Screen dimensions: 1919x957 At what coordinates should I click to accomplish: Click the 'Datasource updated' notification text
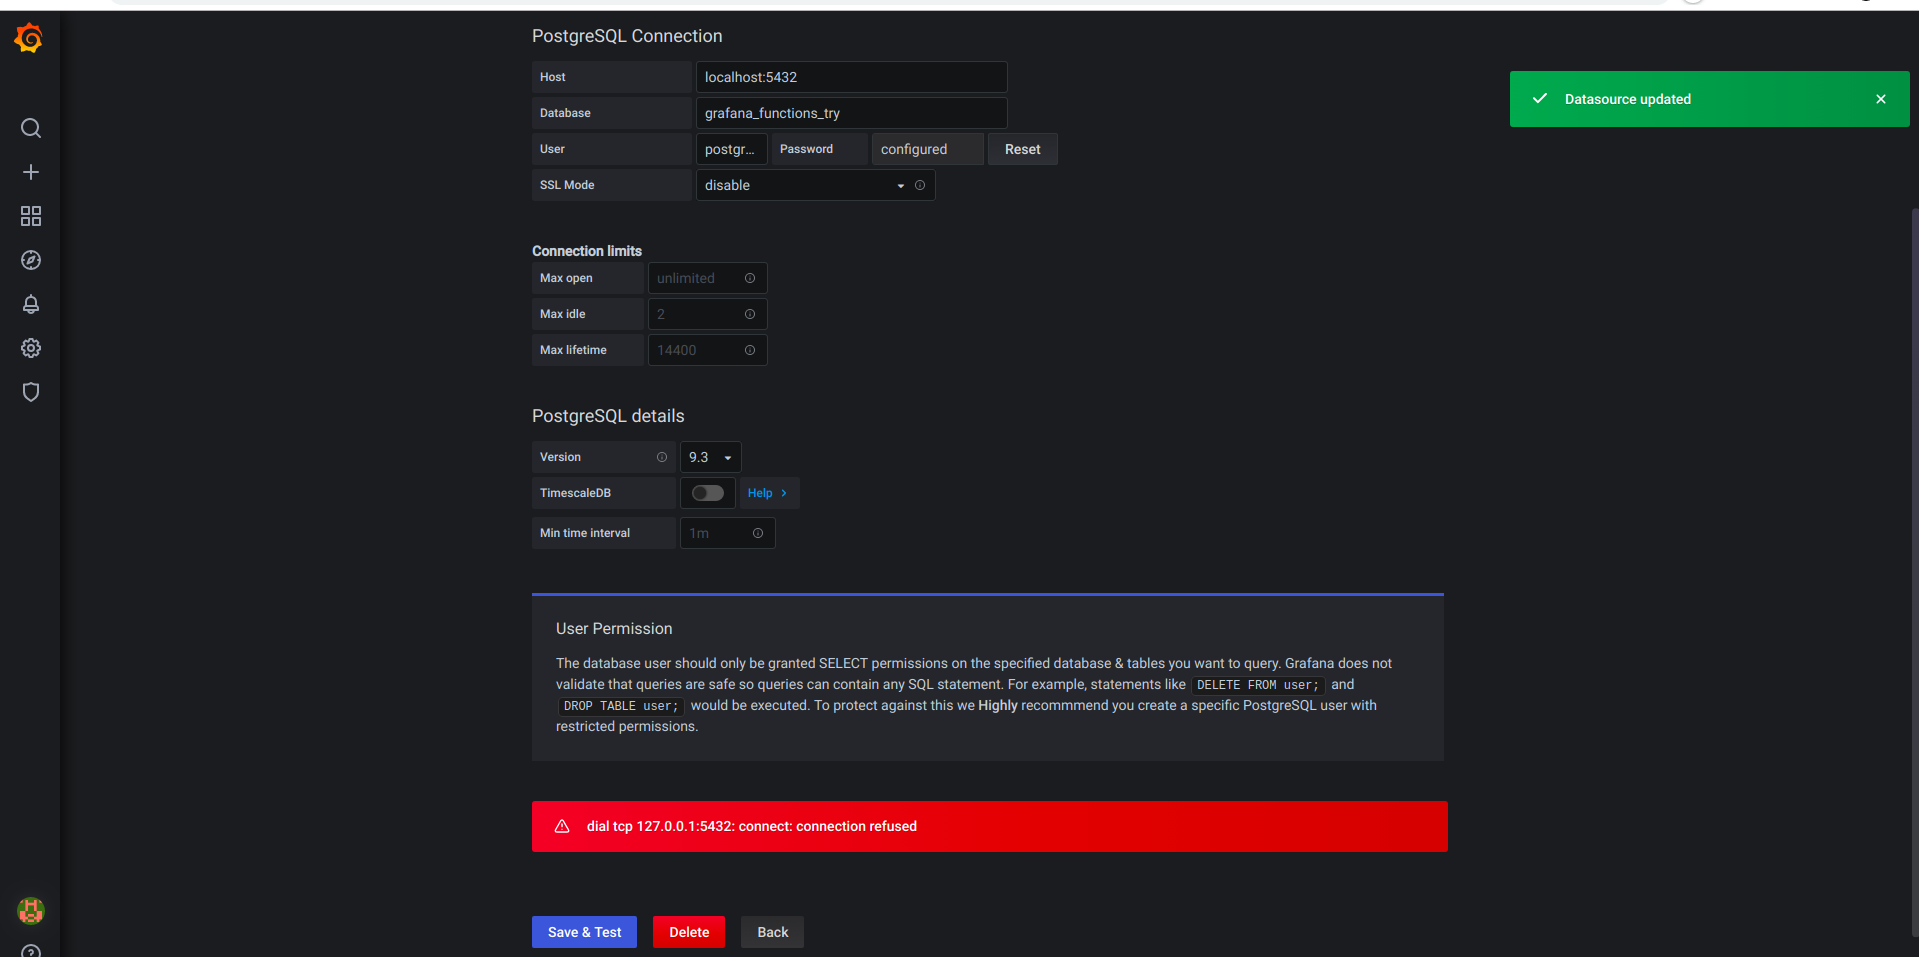click(1628, 99)
